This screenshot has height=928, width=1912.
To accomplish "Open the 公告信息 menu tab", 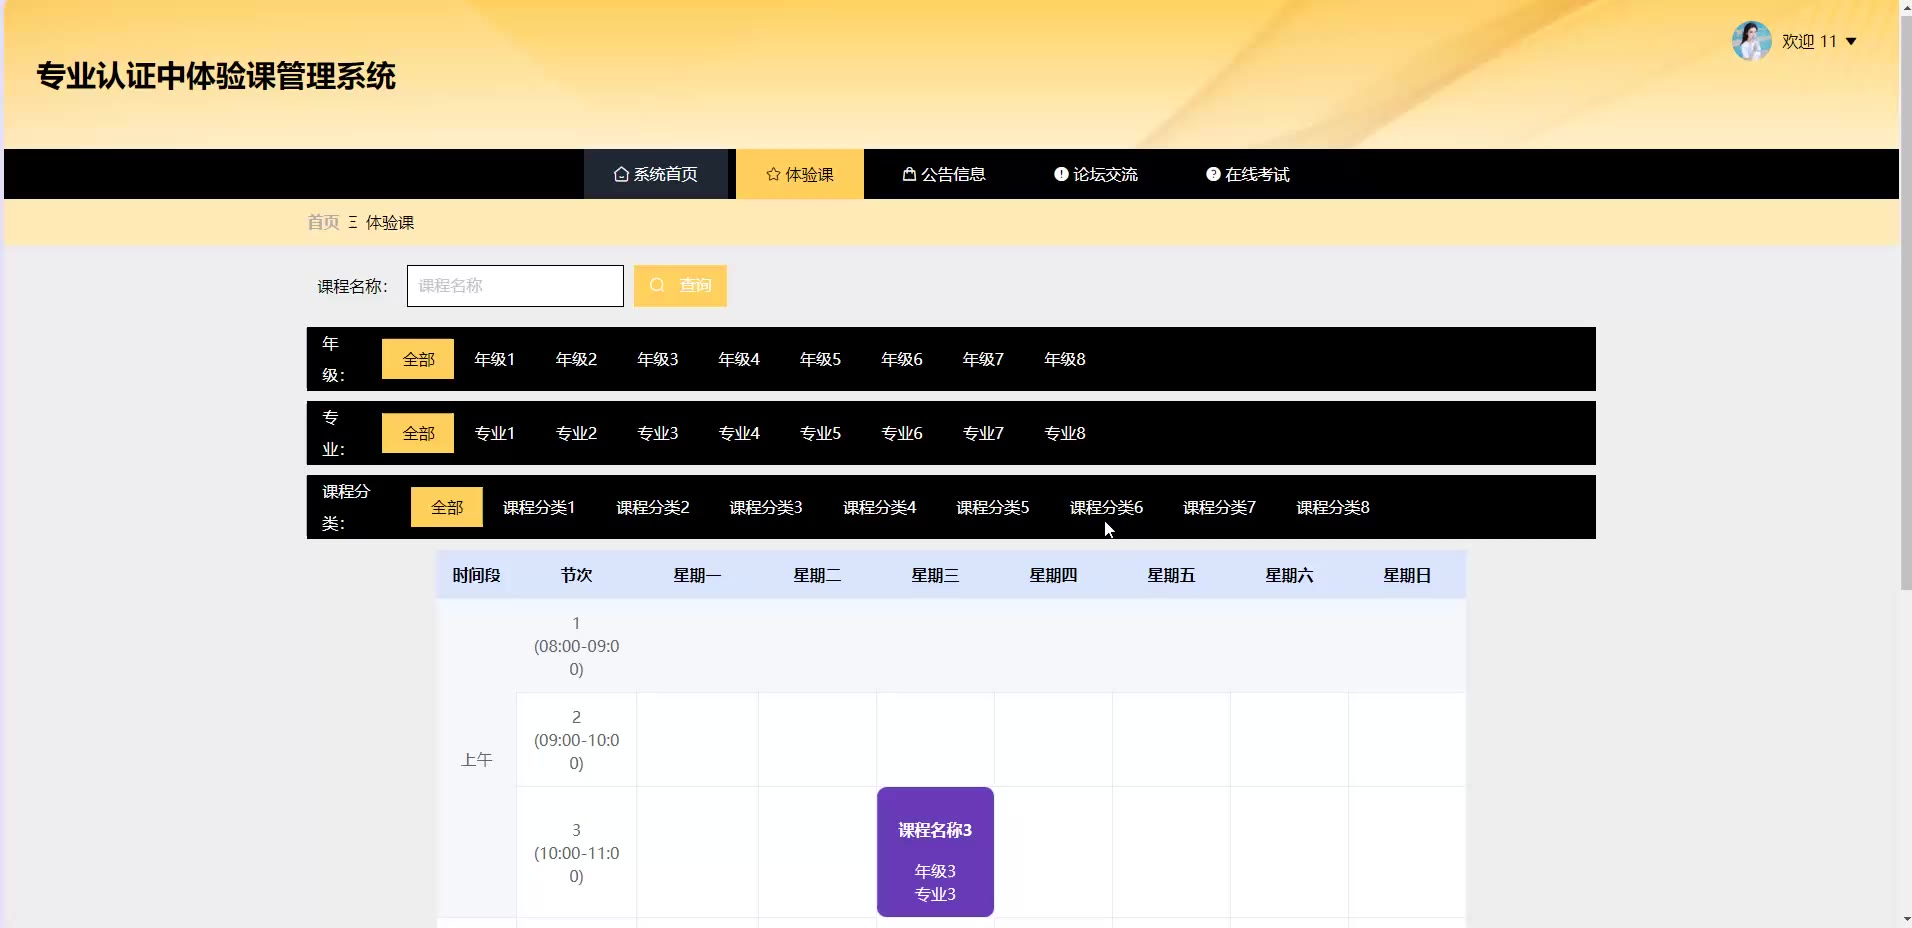I will 944,174.
